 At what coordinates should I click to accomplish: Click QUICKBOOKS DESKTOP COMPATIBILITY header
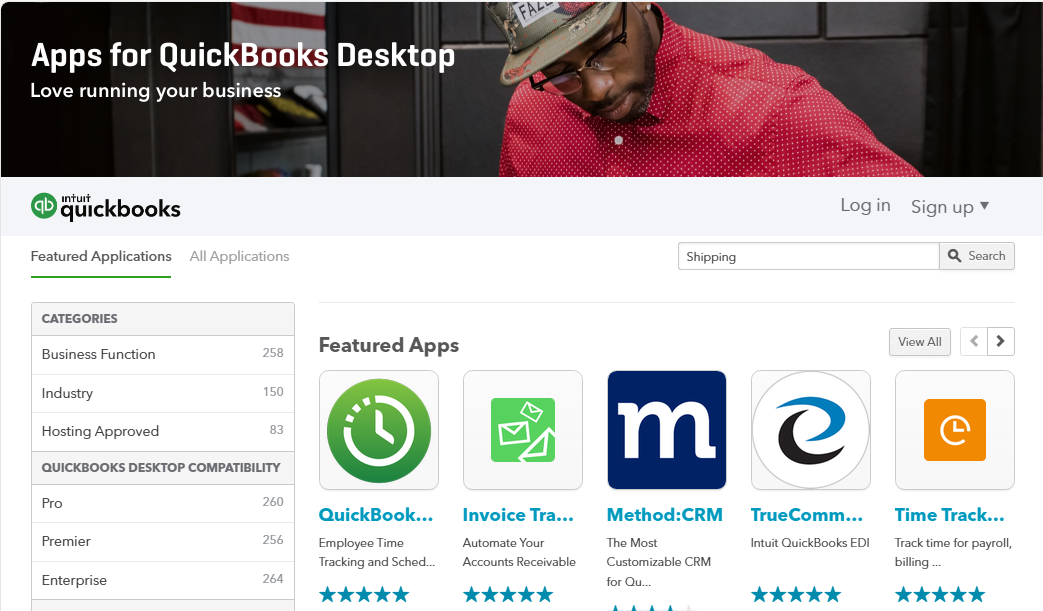pos(163,468)
